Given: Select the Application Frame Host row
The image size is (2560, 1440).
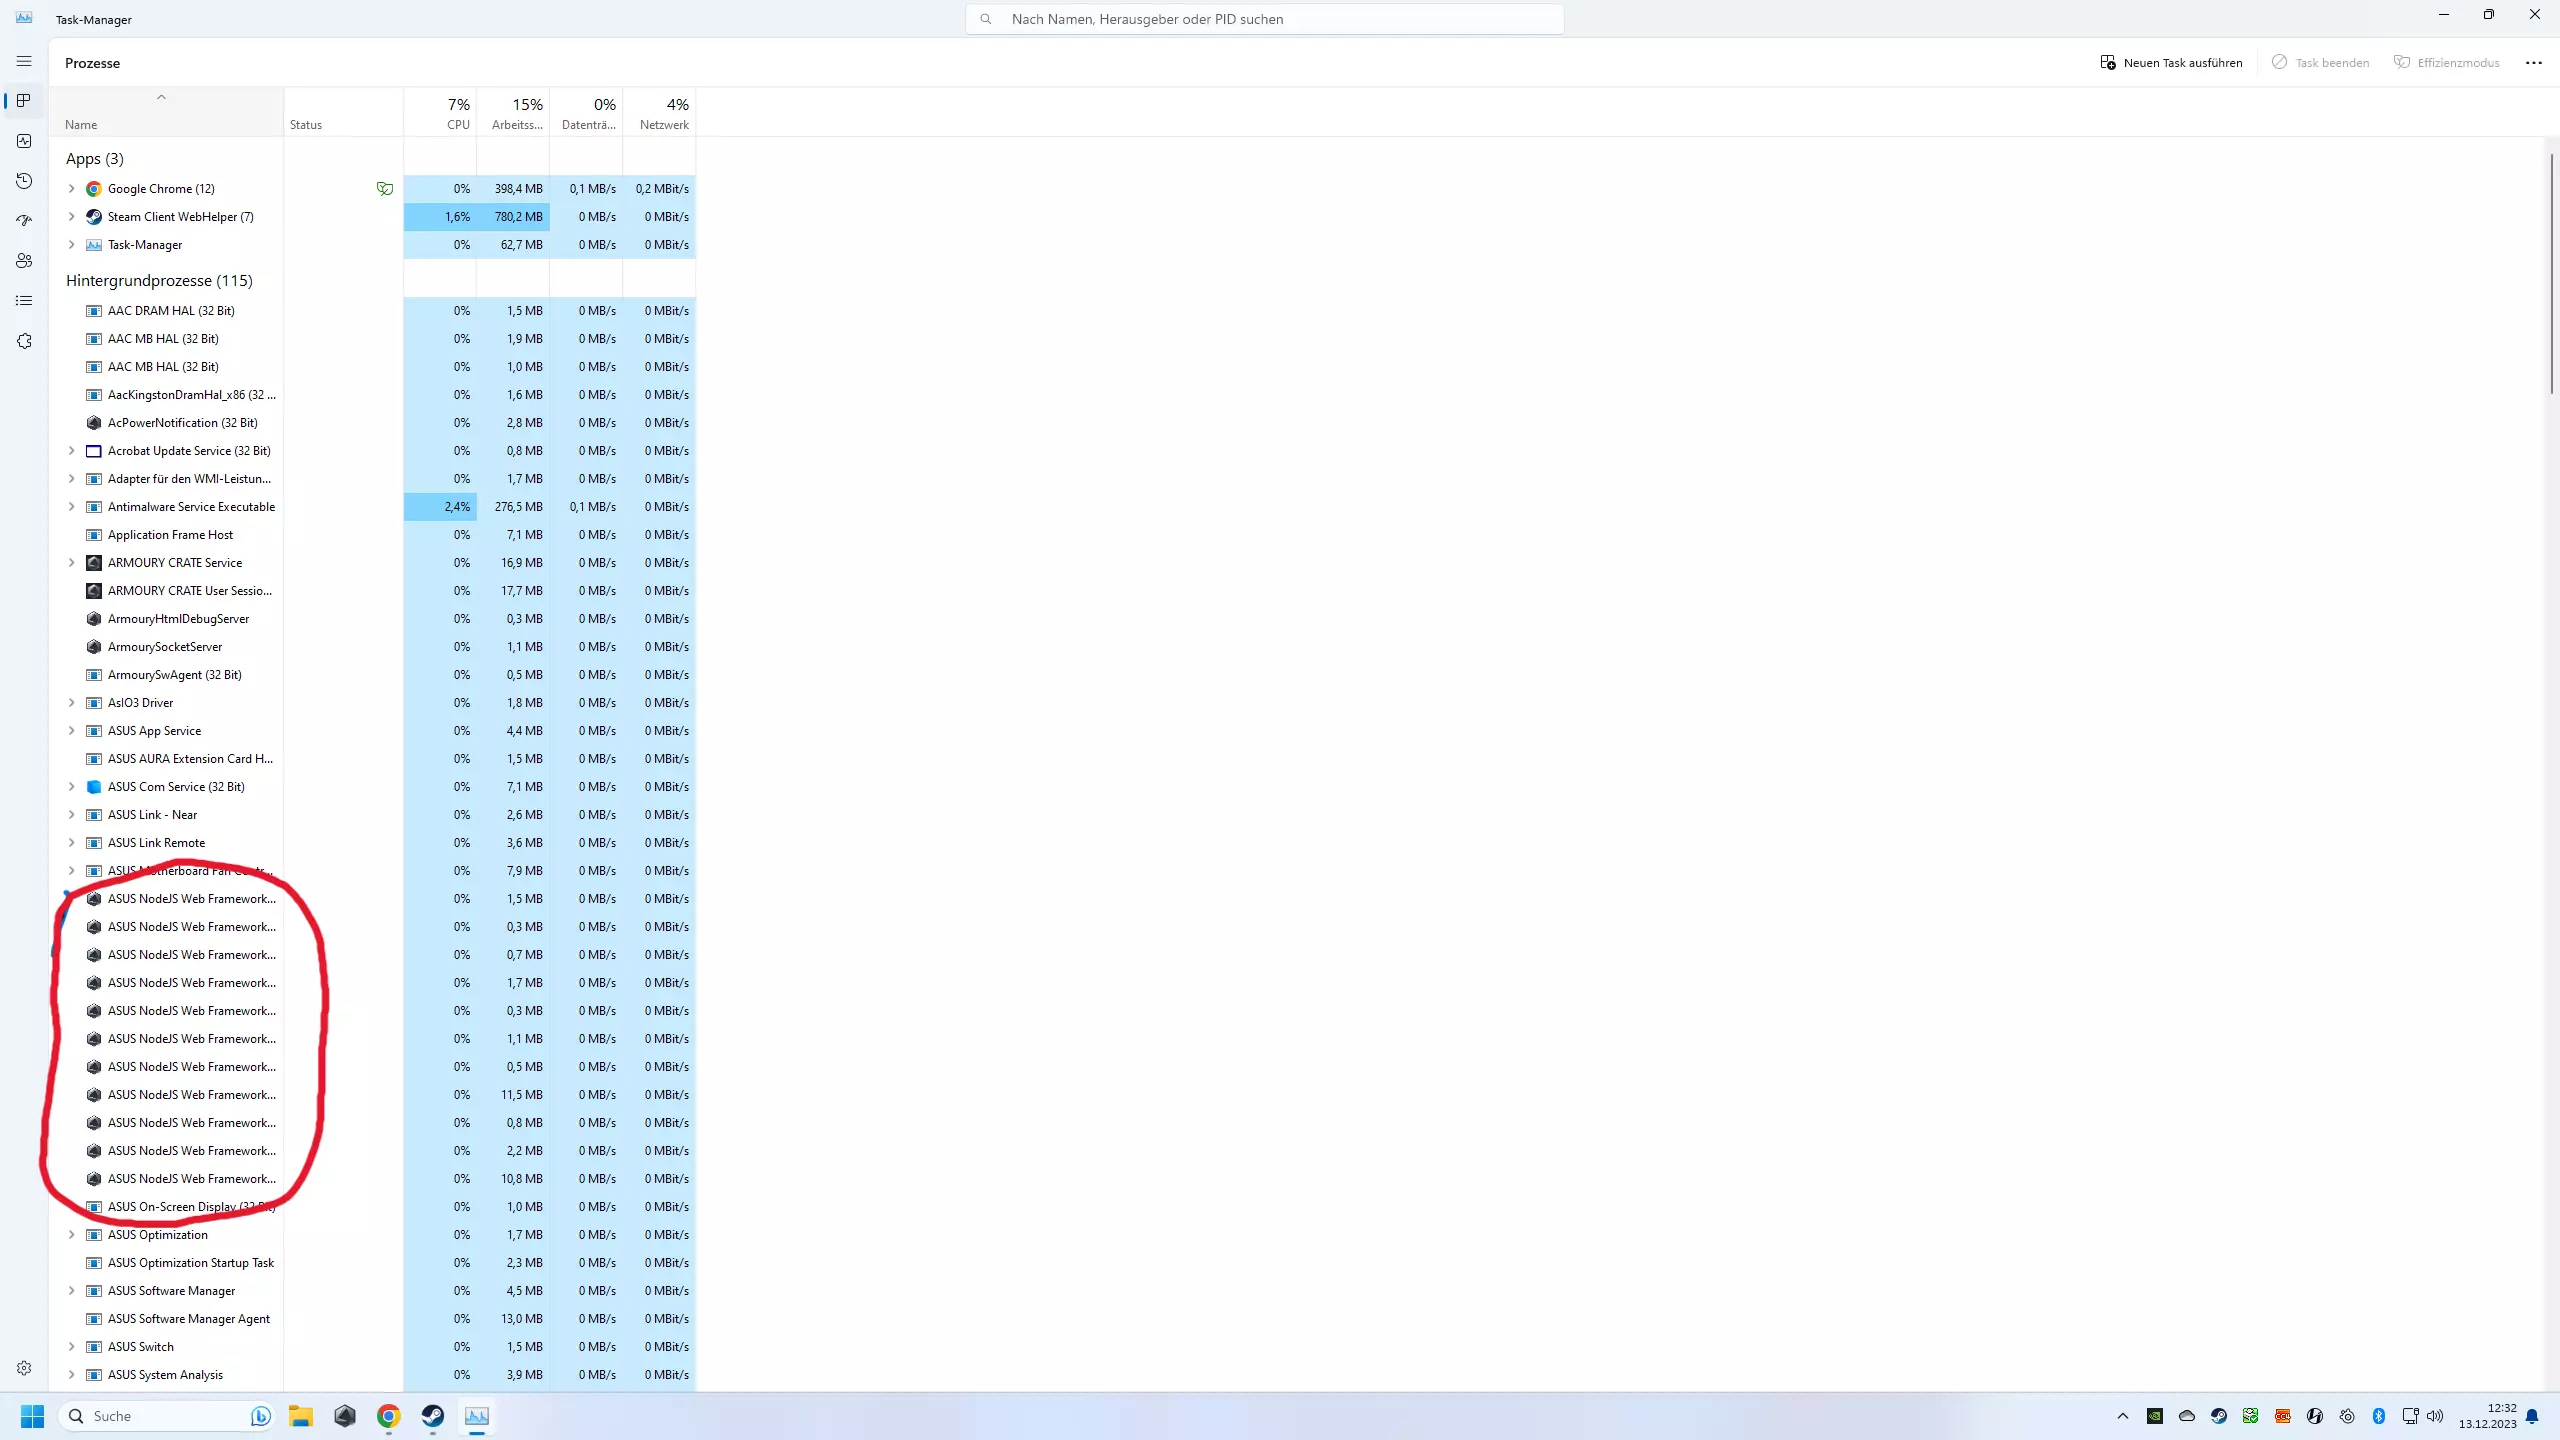Looking at the screenshot, I should [x=373, y=535].
